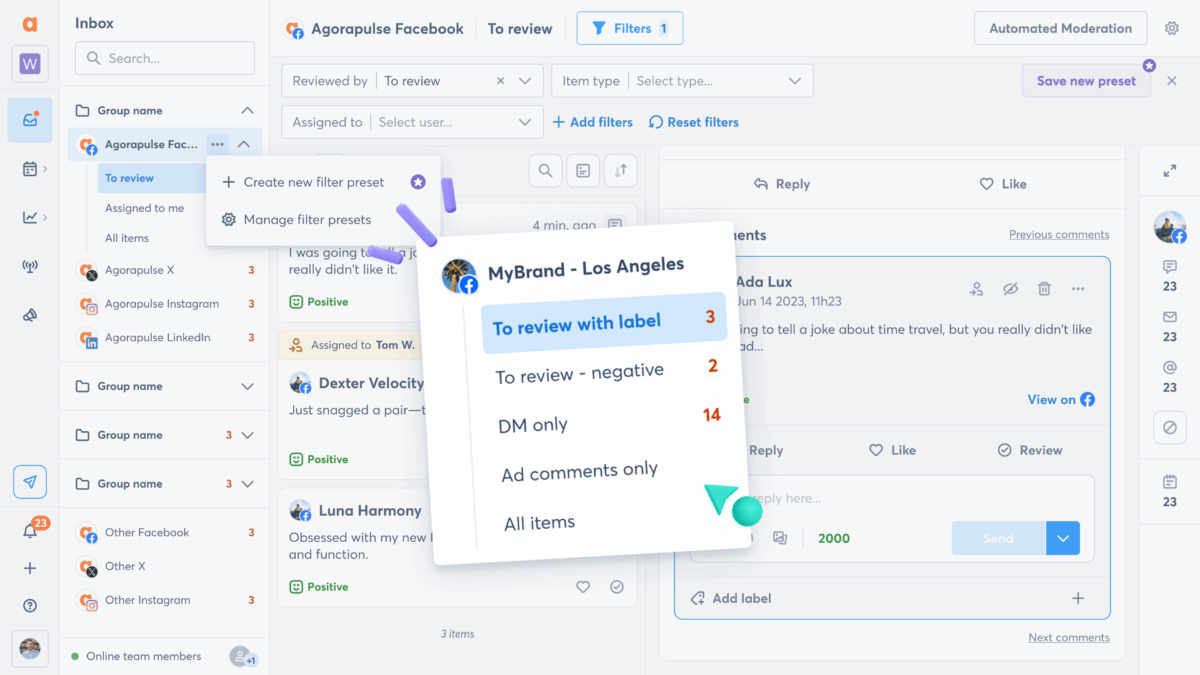1200x675 pixels.
Task: Select Create new filter preset menu item
Action: pos(314,182)
